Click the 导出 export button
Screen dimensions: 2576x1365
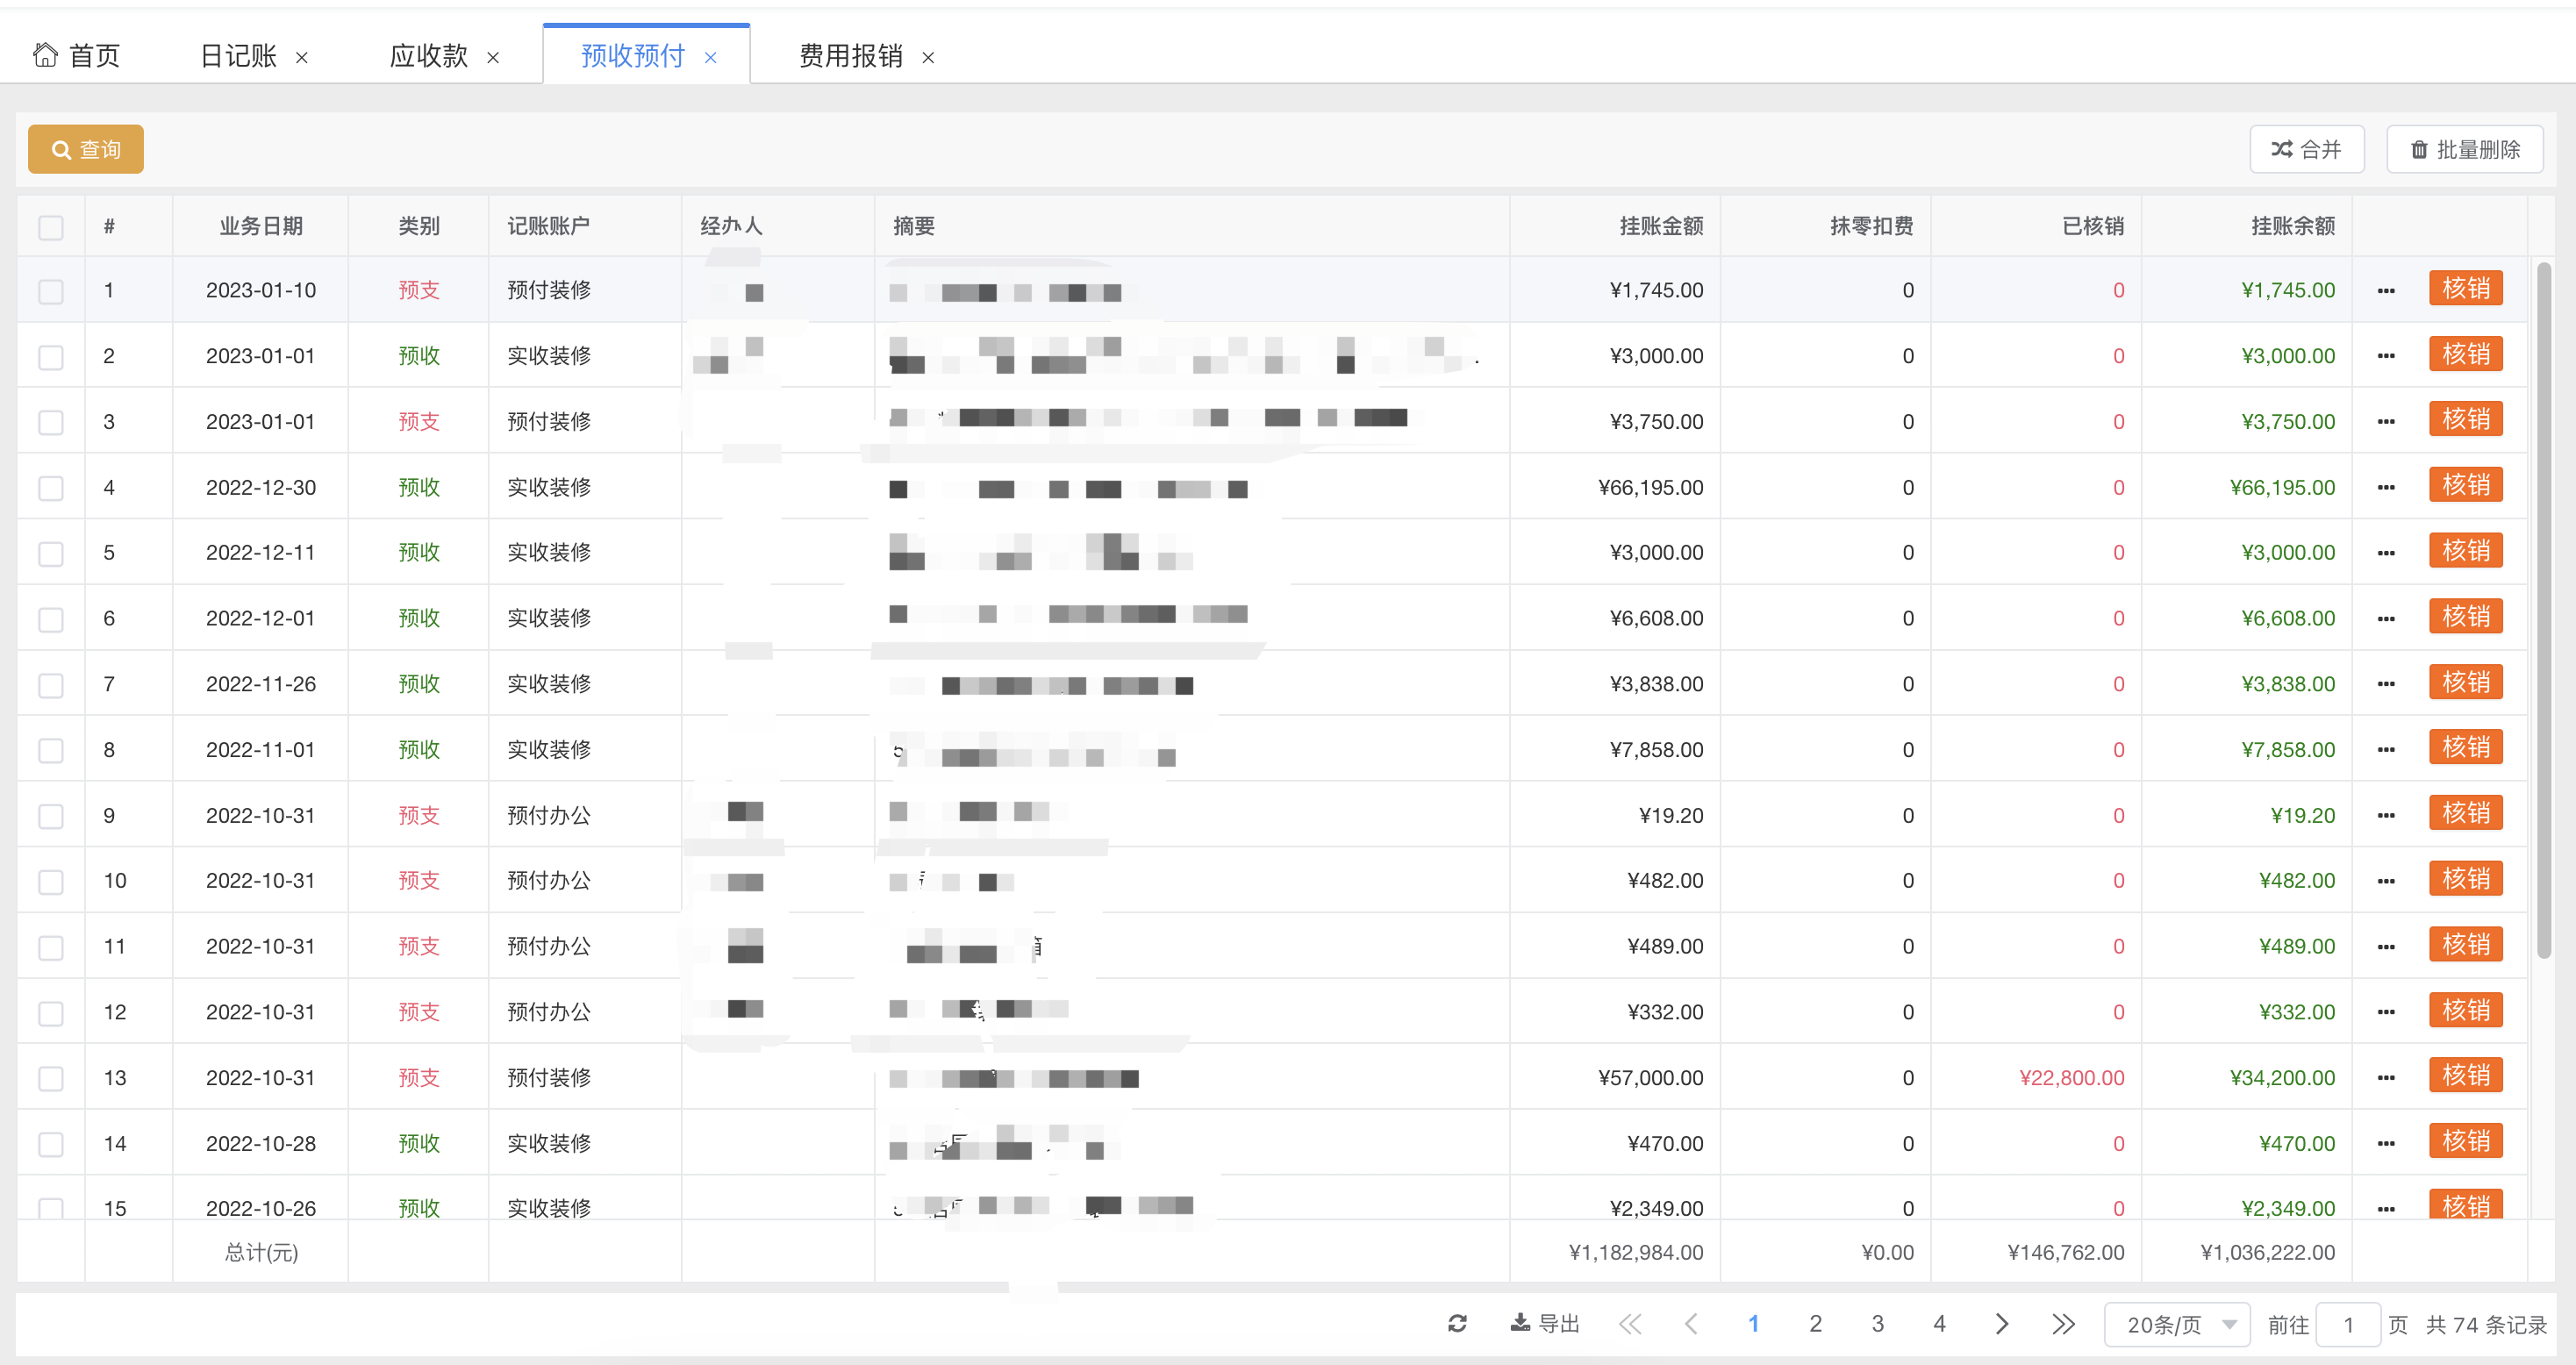pyautogui.click(x=1545, y=1324)
